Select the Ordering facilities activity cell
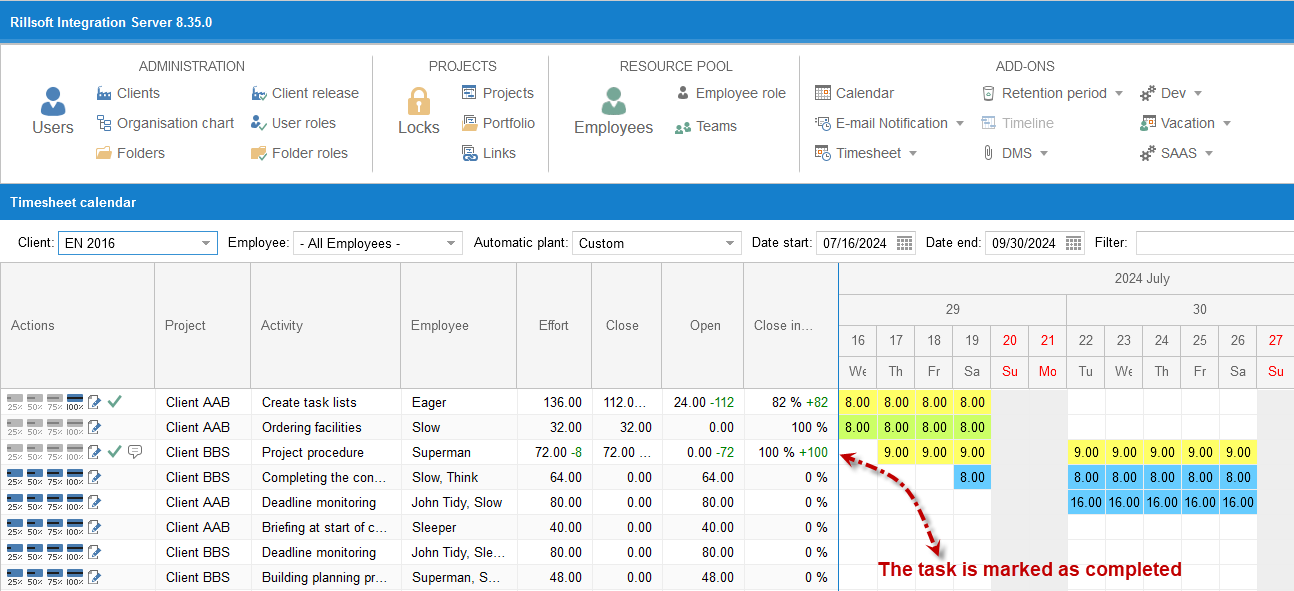 (x=325, y=427)
